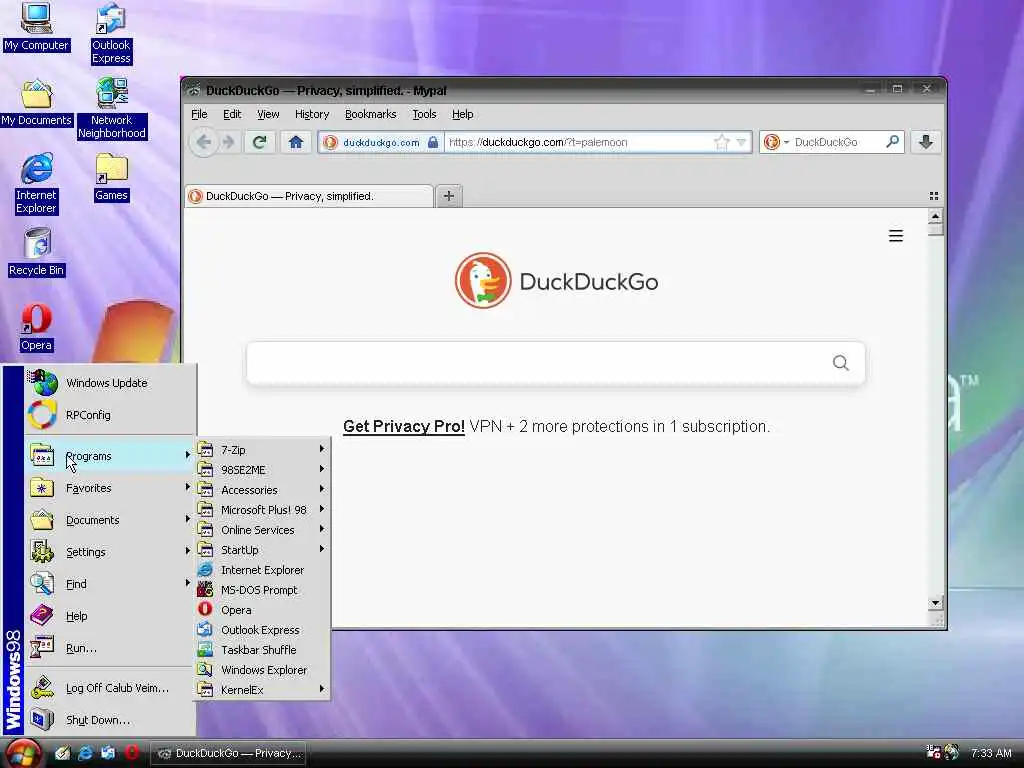Click the padlock site security icon
The height and width of the screenshot is (768, 1024).
(x=432, y=142)
